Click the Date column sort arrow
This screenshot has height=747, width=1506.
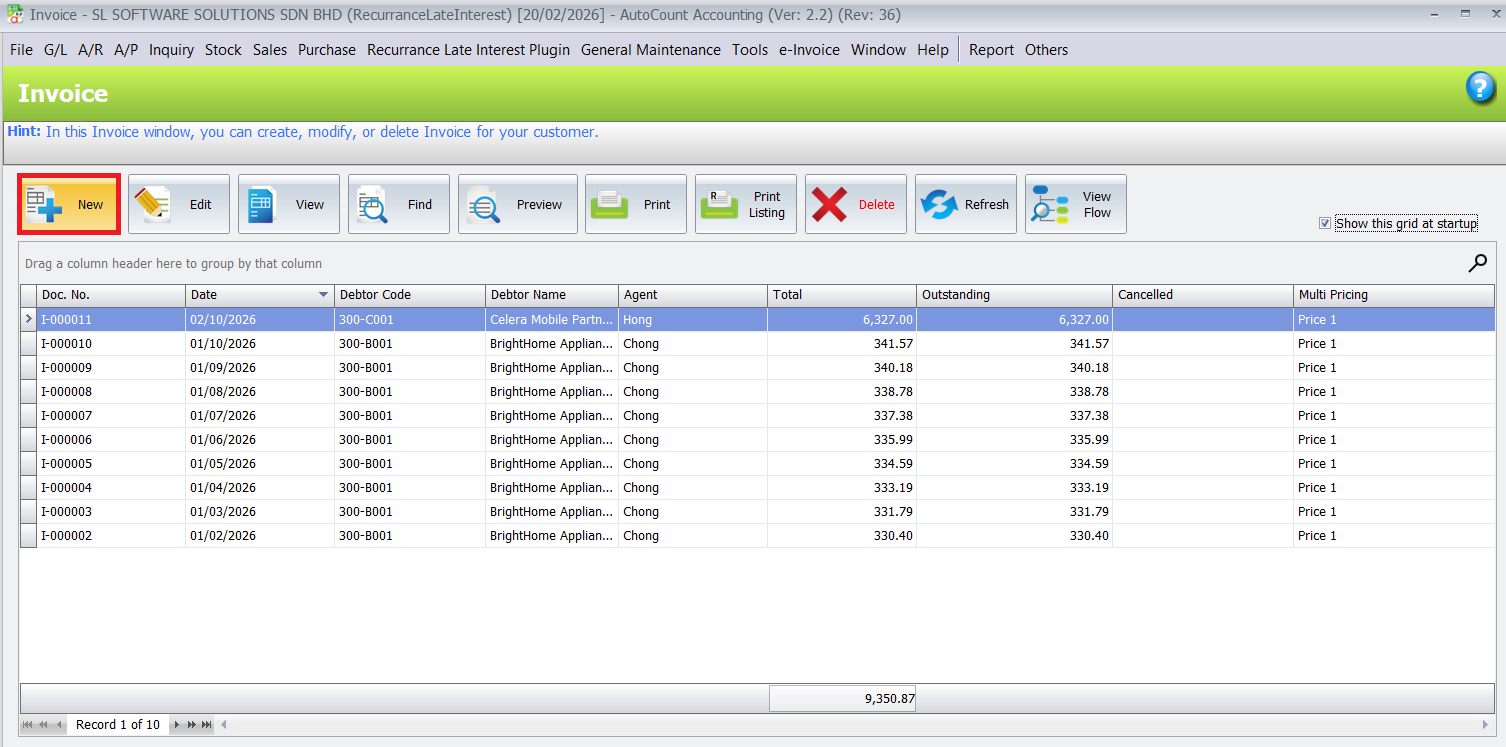[323, 295]
